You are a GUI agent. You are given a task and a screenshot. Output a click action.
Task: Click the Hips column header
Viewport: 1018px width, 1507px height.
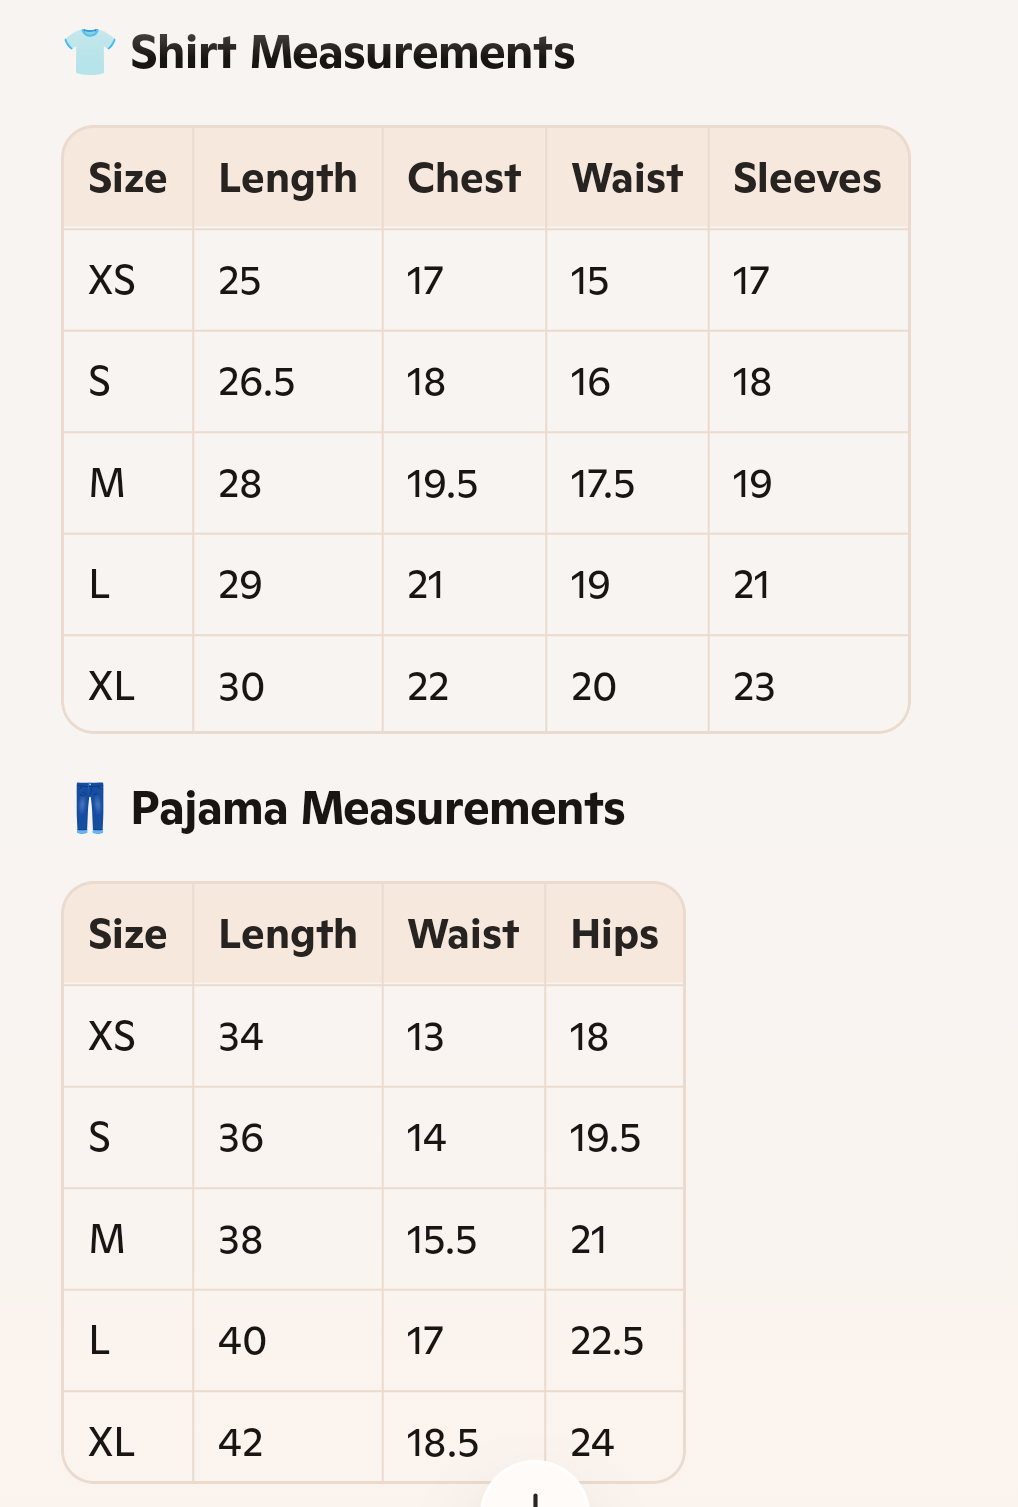coord(614,935)
